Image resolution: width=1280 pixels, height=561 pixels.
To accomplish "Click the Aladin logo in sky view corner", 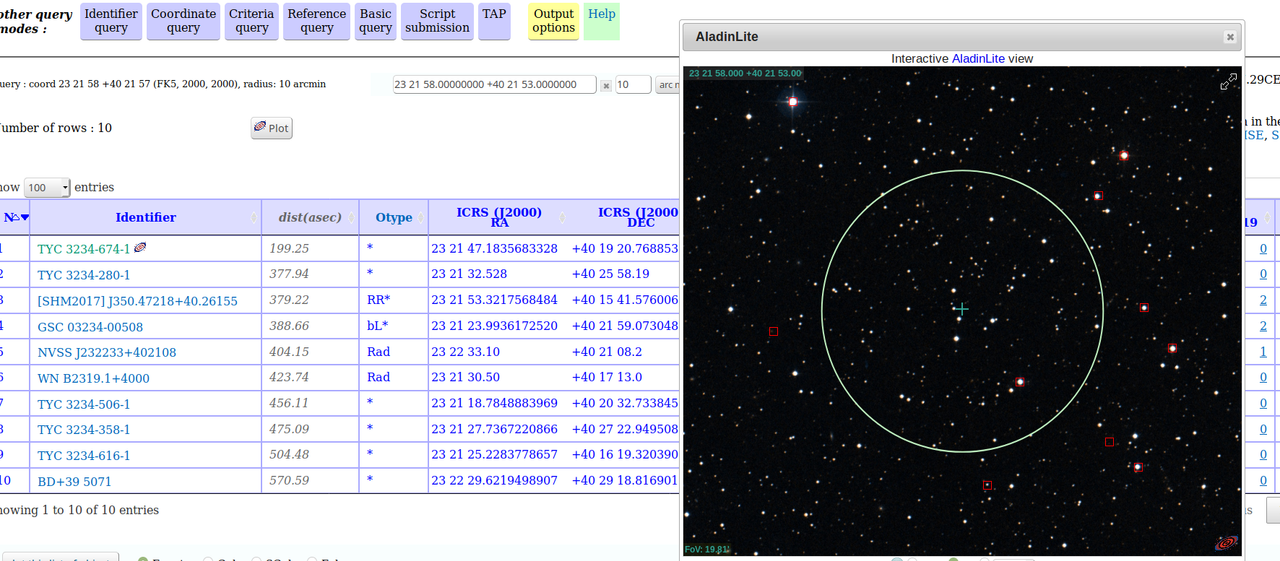I will coord(1226,543).
